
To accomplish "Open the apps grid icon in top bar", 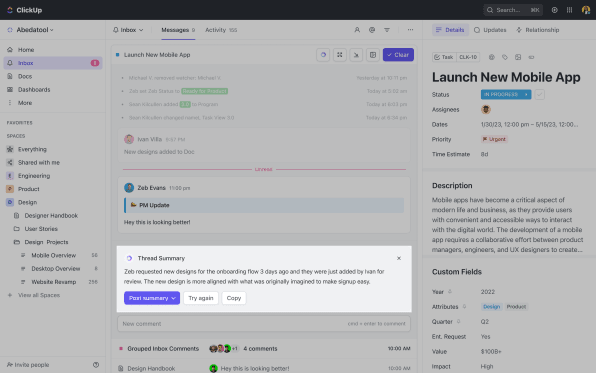I will click(x=569, y=10).
